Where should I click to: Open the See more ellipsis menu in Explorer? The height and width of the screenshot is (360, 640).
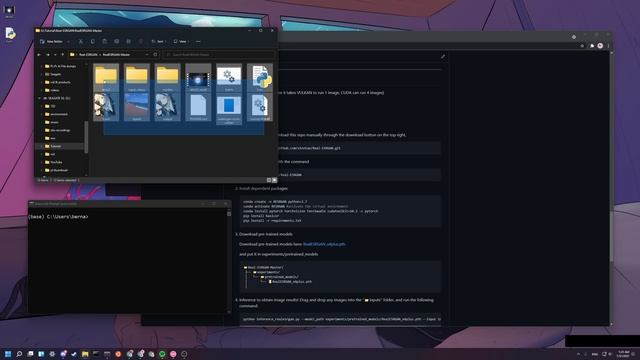(x=198, y=42)
